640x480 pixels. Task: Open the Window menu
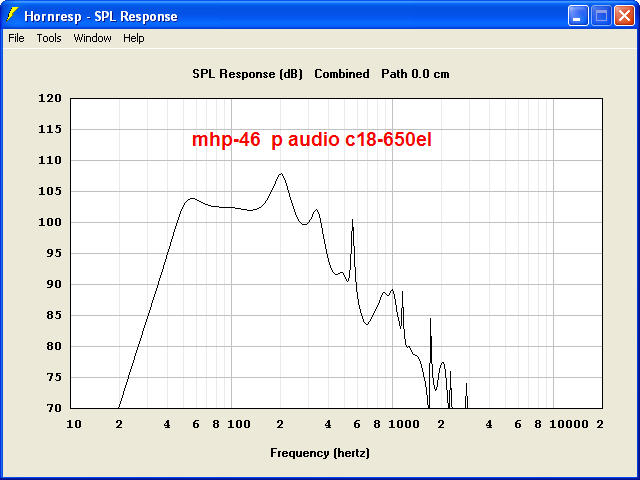[92, 38]
